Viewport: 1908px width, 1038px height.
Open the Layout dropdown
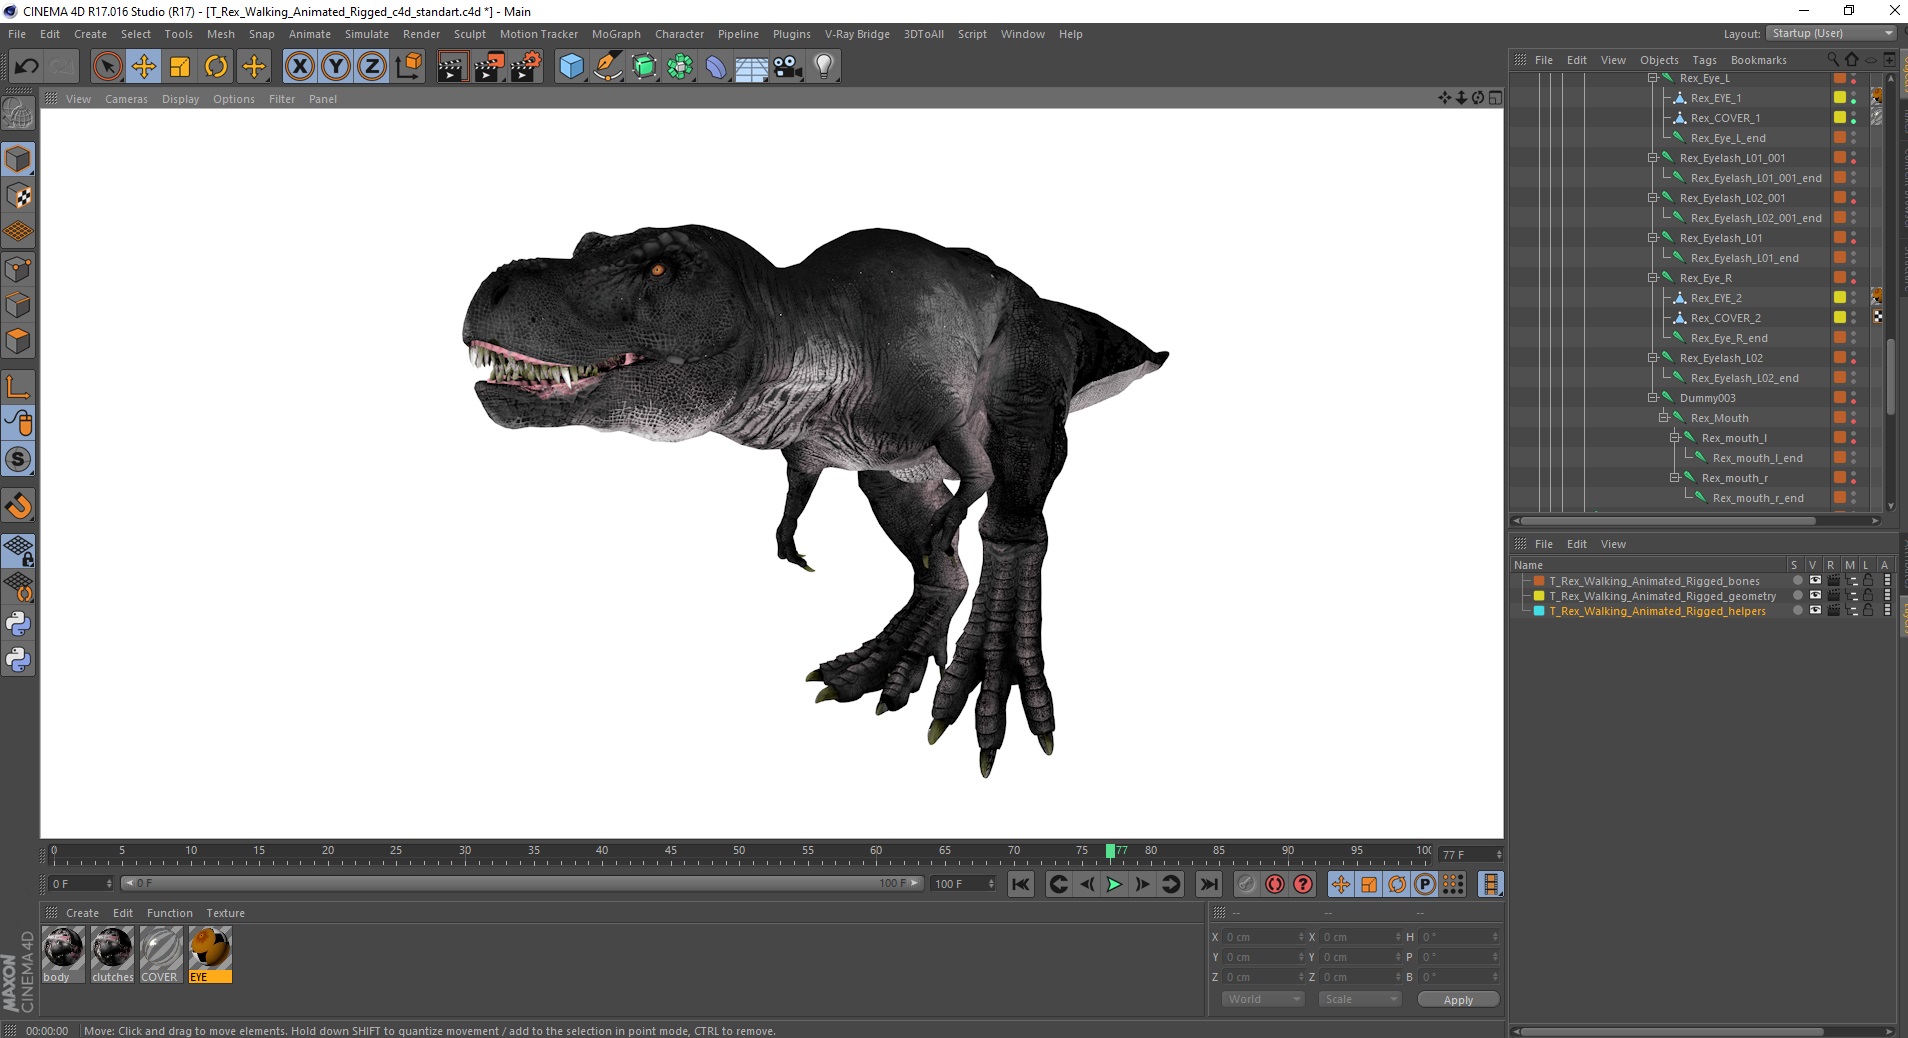pyautogui.click(x=1831, y=33)
